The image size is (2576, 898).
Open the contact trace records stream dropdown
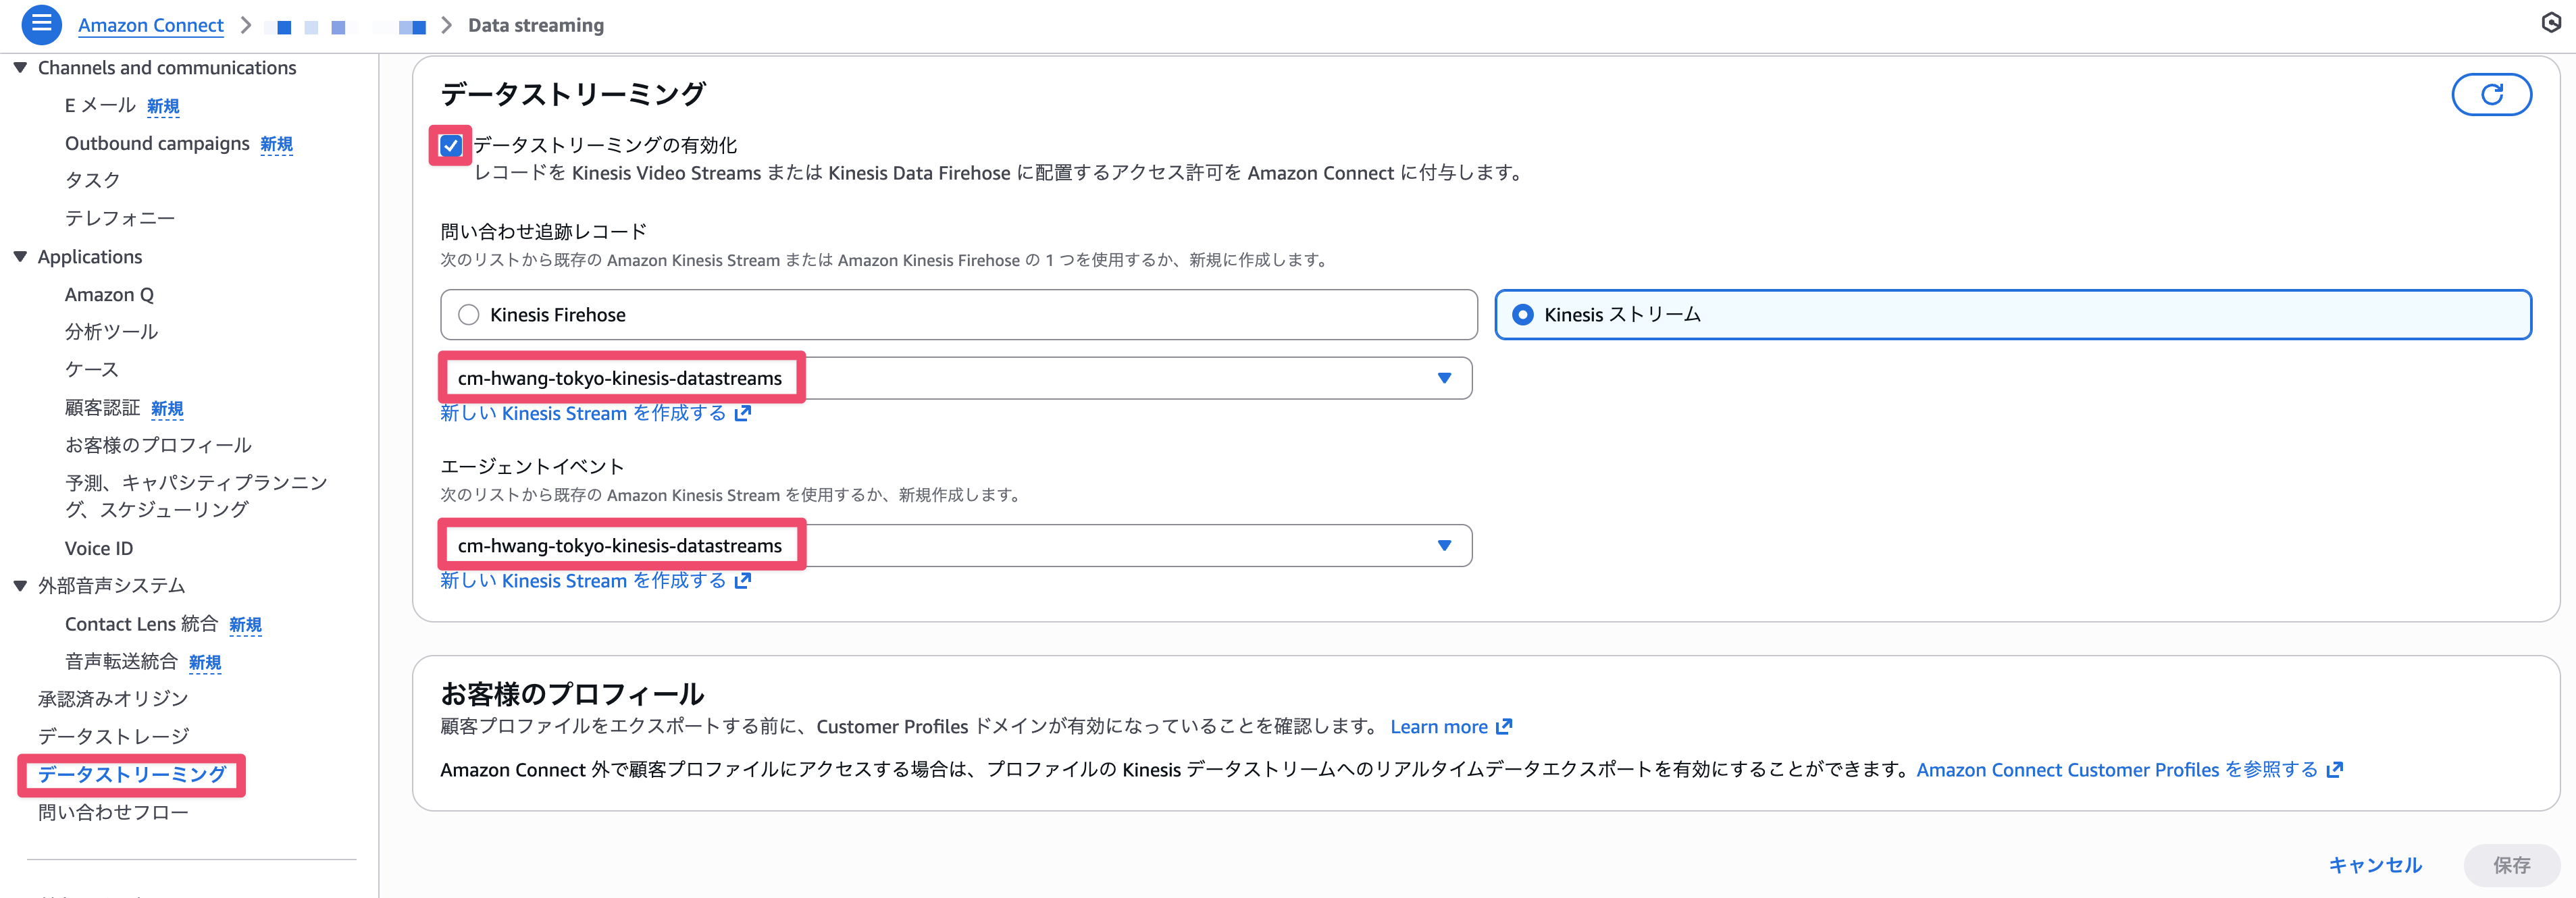coord(1443,378)
